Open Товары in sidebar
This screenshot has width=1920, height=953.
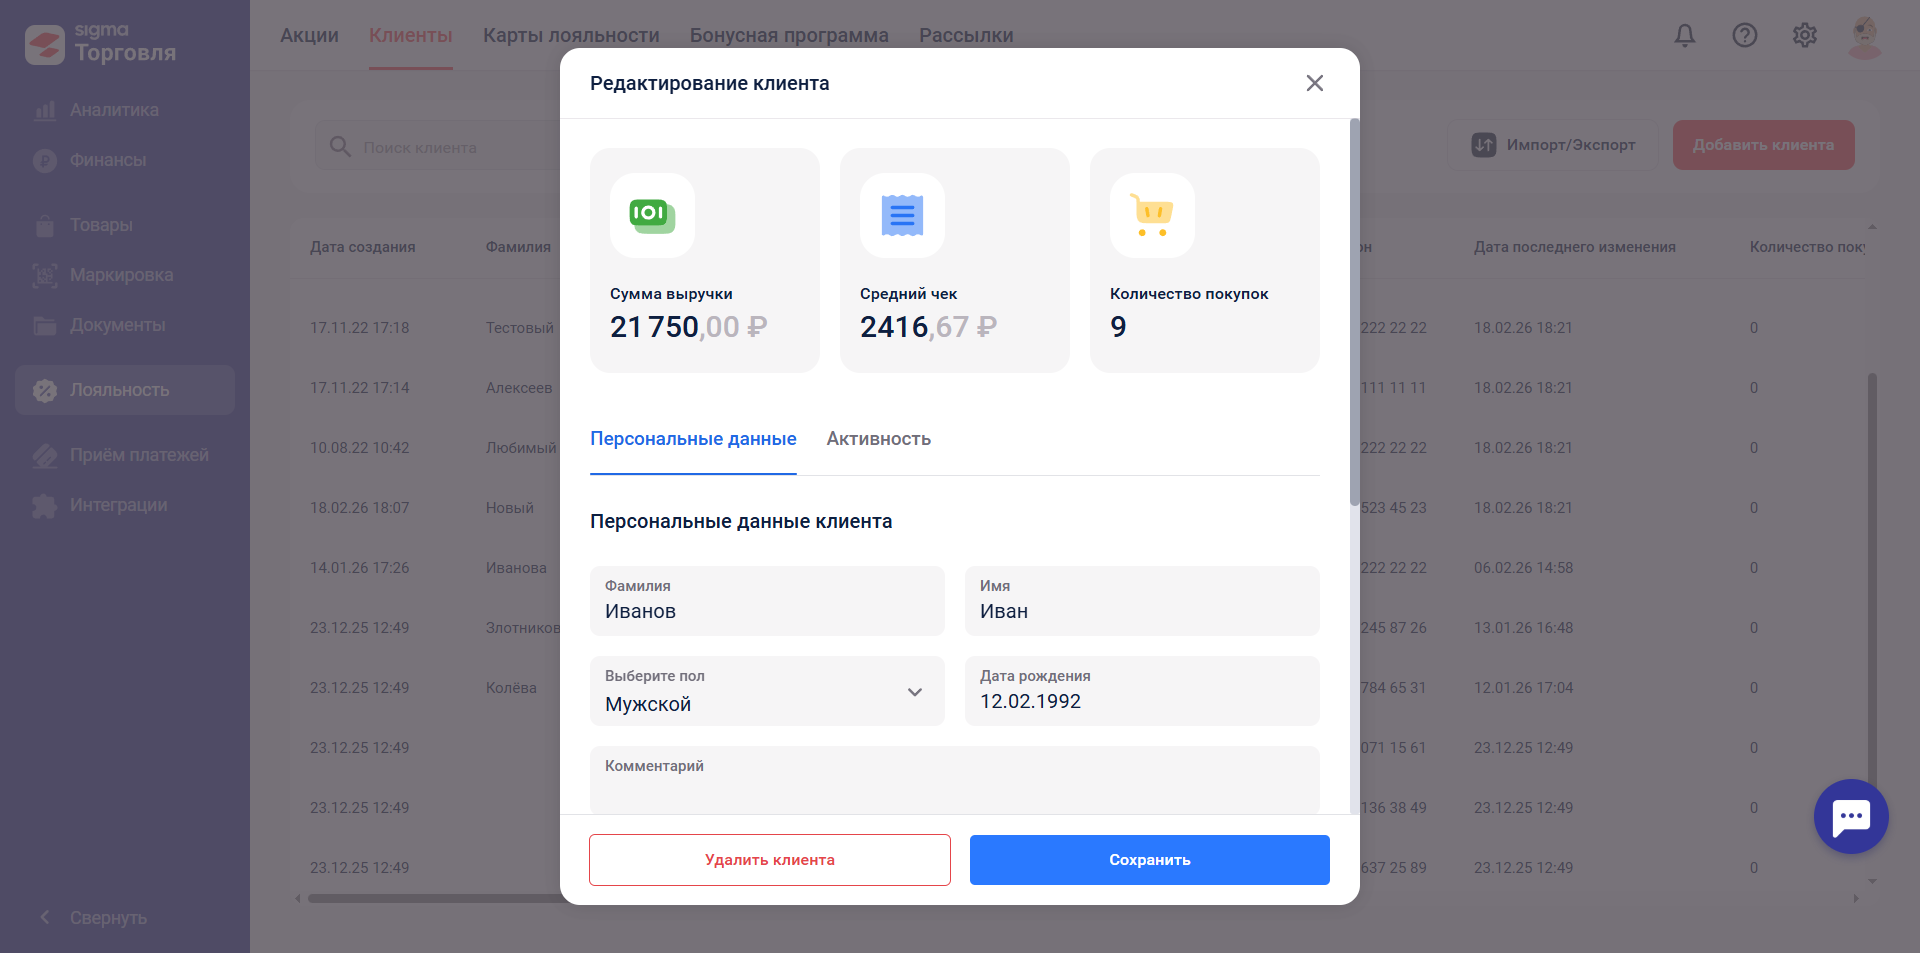click(101, 225)
